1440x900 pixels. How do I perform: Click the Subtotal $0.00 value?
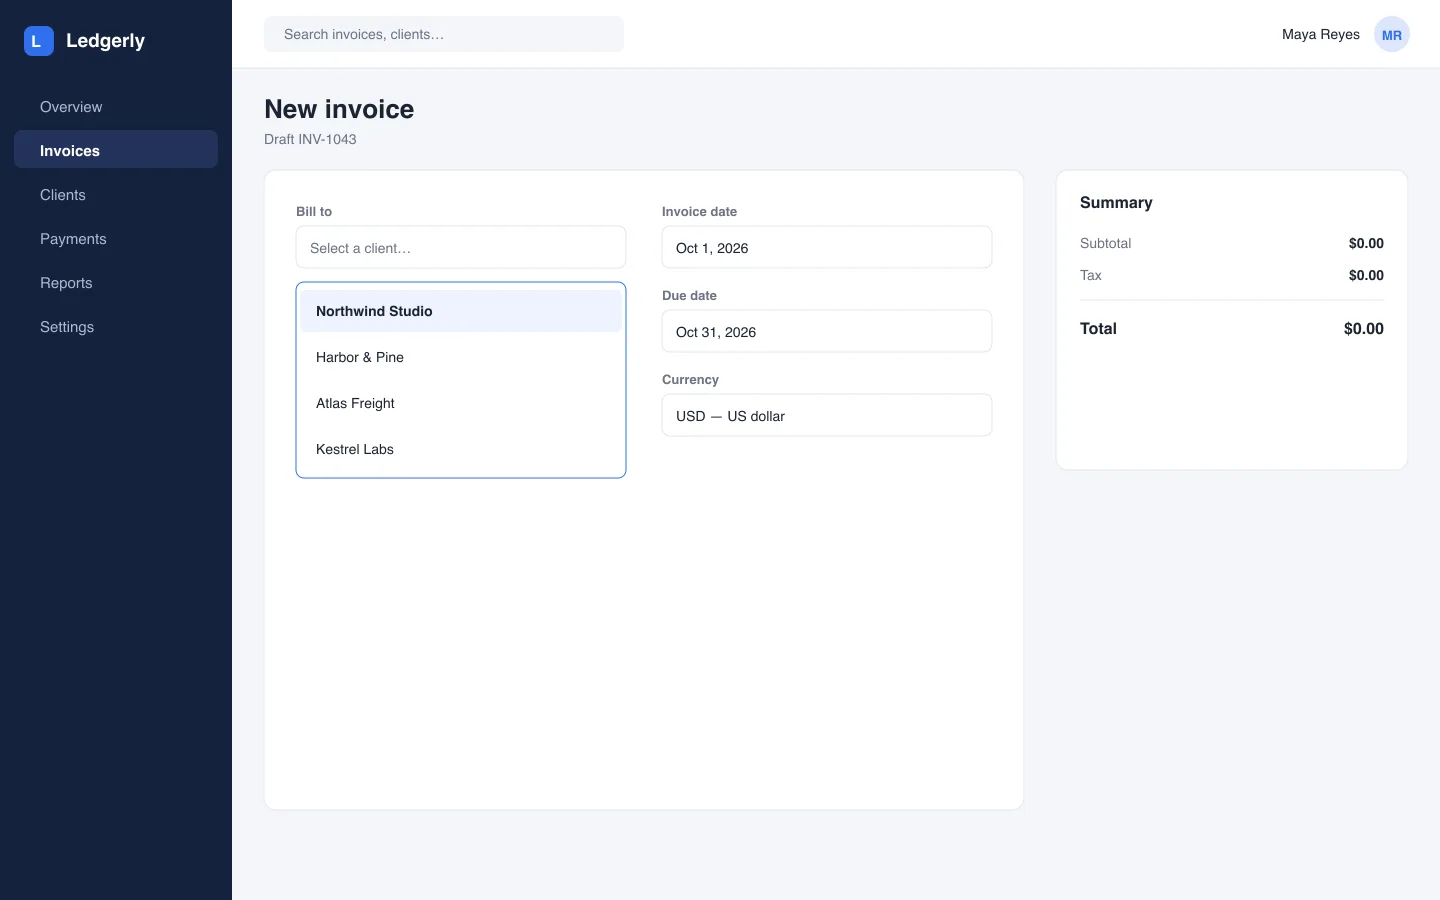click(x=1366, y=243)
